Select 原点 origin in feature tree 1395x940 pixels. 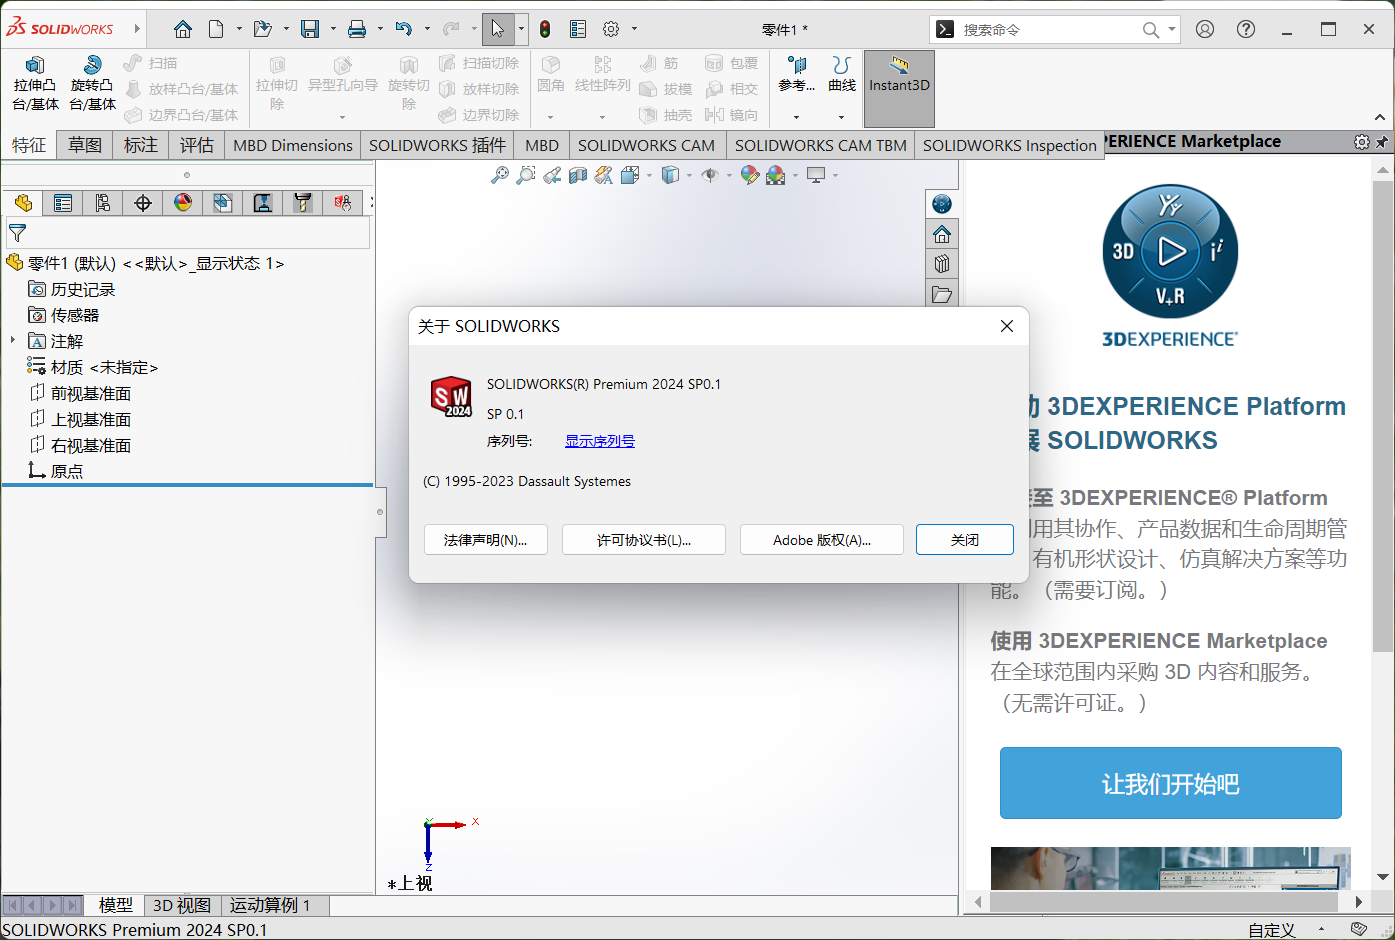(56, 471)
